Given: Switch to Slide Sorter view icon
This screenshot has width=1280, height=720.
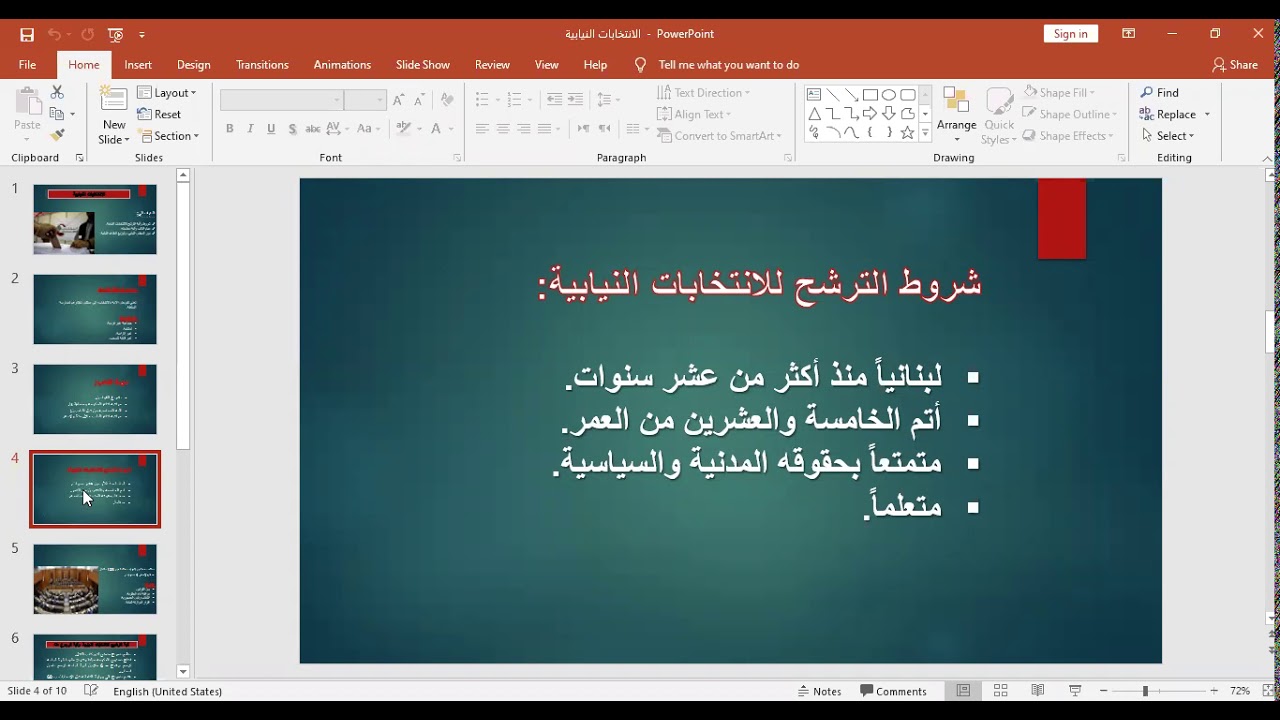Looking at the screenshot, I should point(1001,691).
